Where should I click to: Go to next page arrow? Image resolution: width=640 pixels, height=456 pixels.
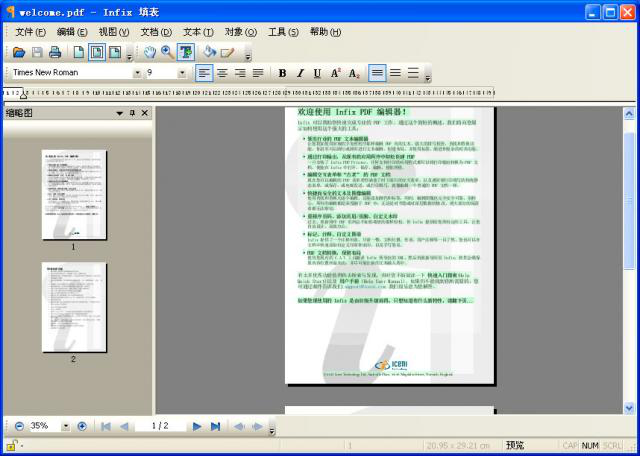197,426
